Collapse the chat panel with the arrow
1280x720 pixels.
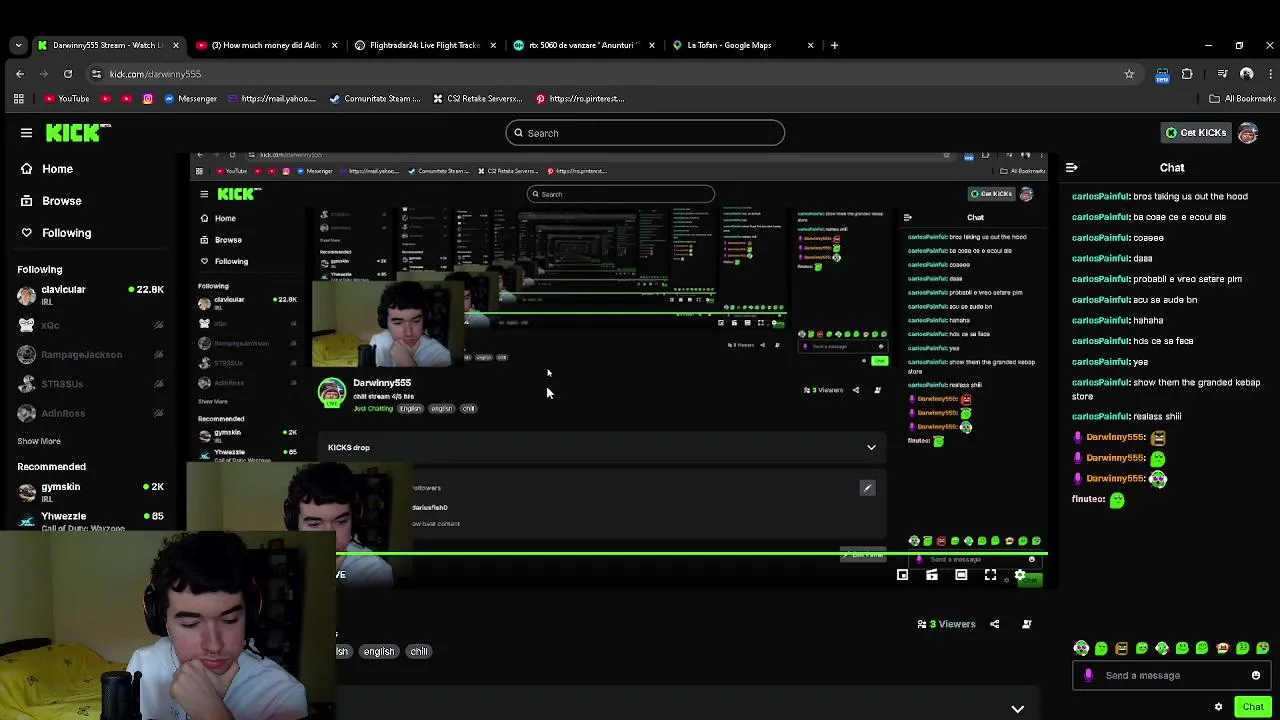click(x=1071, y=168)
